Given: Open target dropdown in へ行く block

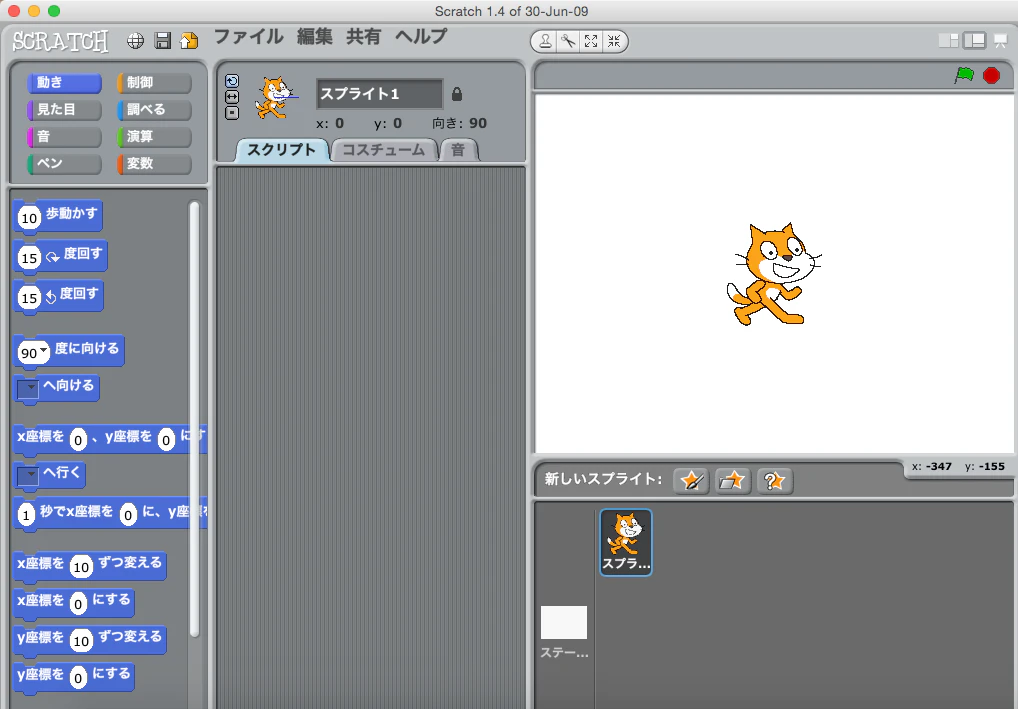Looking at the screenshot, I should pos(28,477).
